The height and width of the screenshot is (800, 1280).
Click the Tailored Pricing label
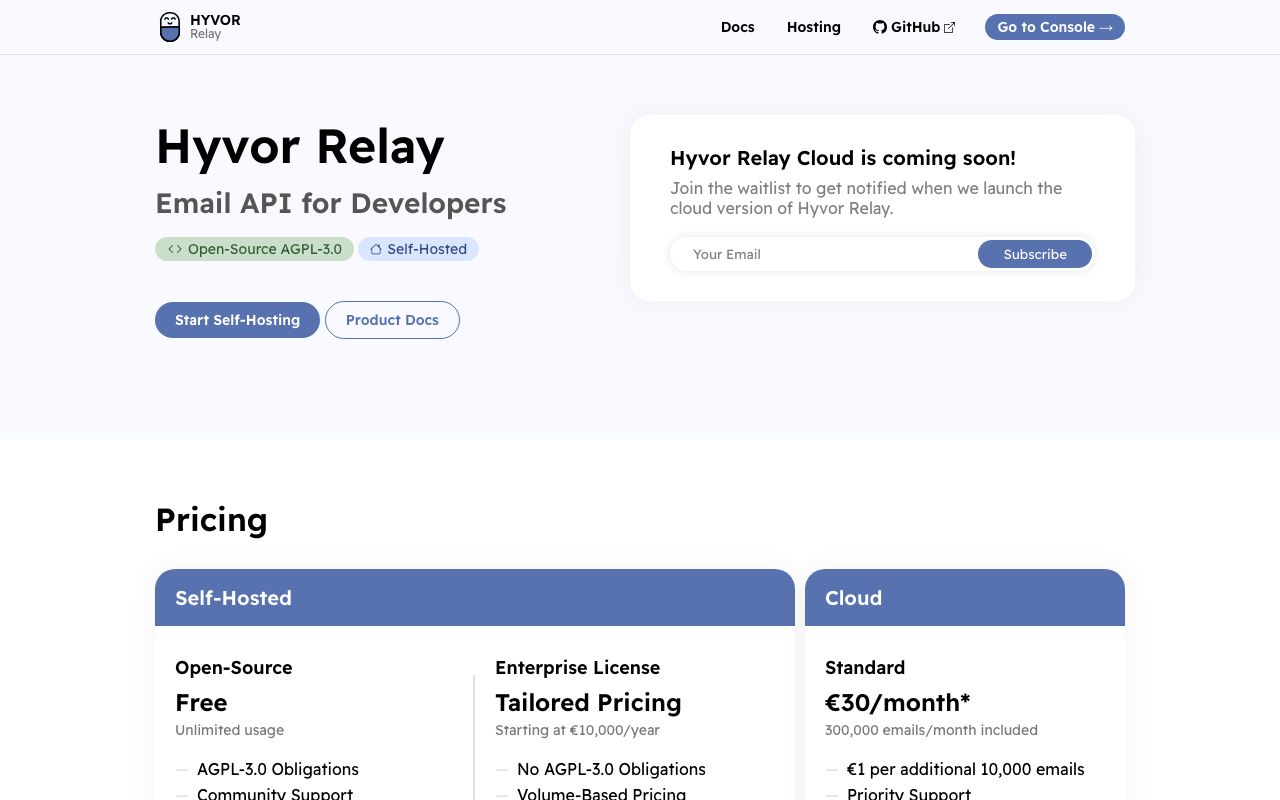(x=588, y=703)
